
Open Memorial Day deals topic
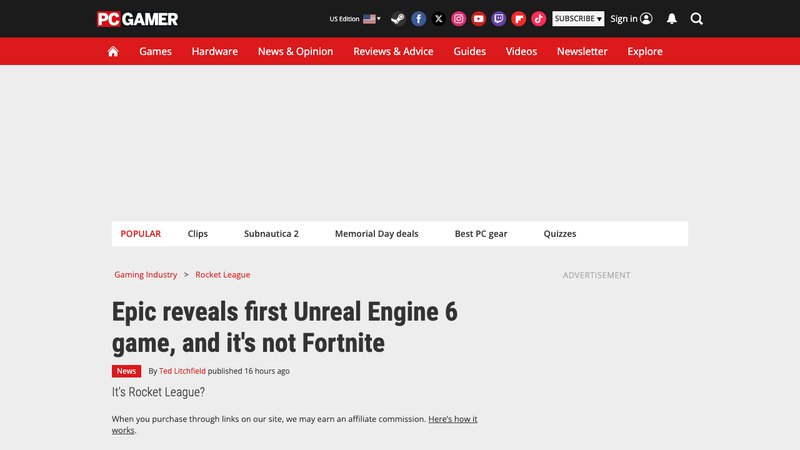click(377, 234)
